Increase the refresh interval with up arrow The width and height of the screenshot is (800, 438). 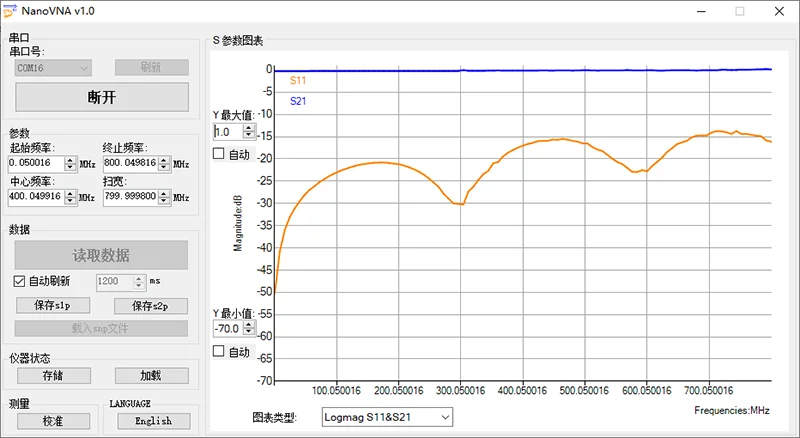[139, 279]
